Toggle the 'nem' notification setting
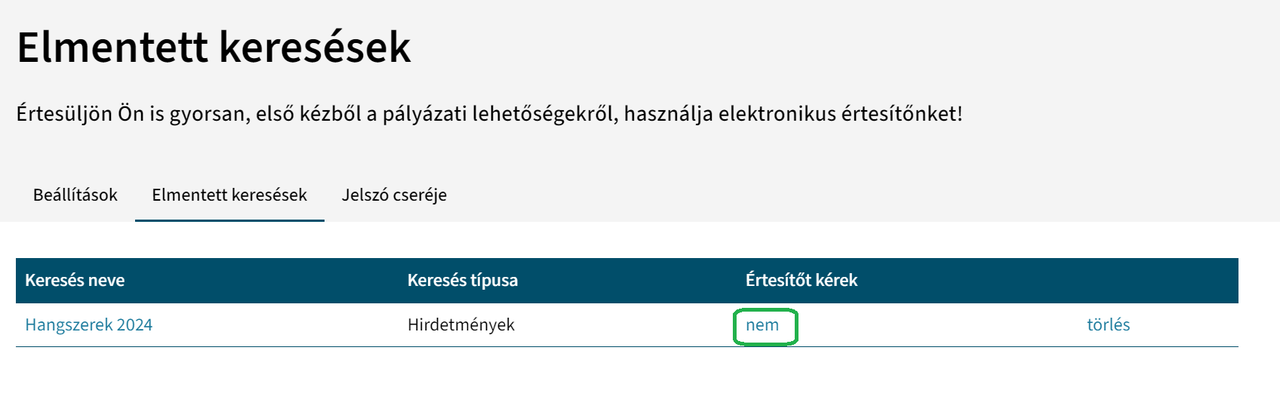This screenshot has width=1280, height=415. point(763,326)
